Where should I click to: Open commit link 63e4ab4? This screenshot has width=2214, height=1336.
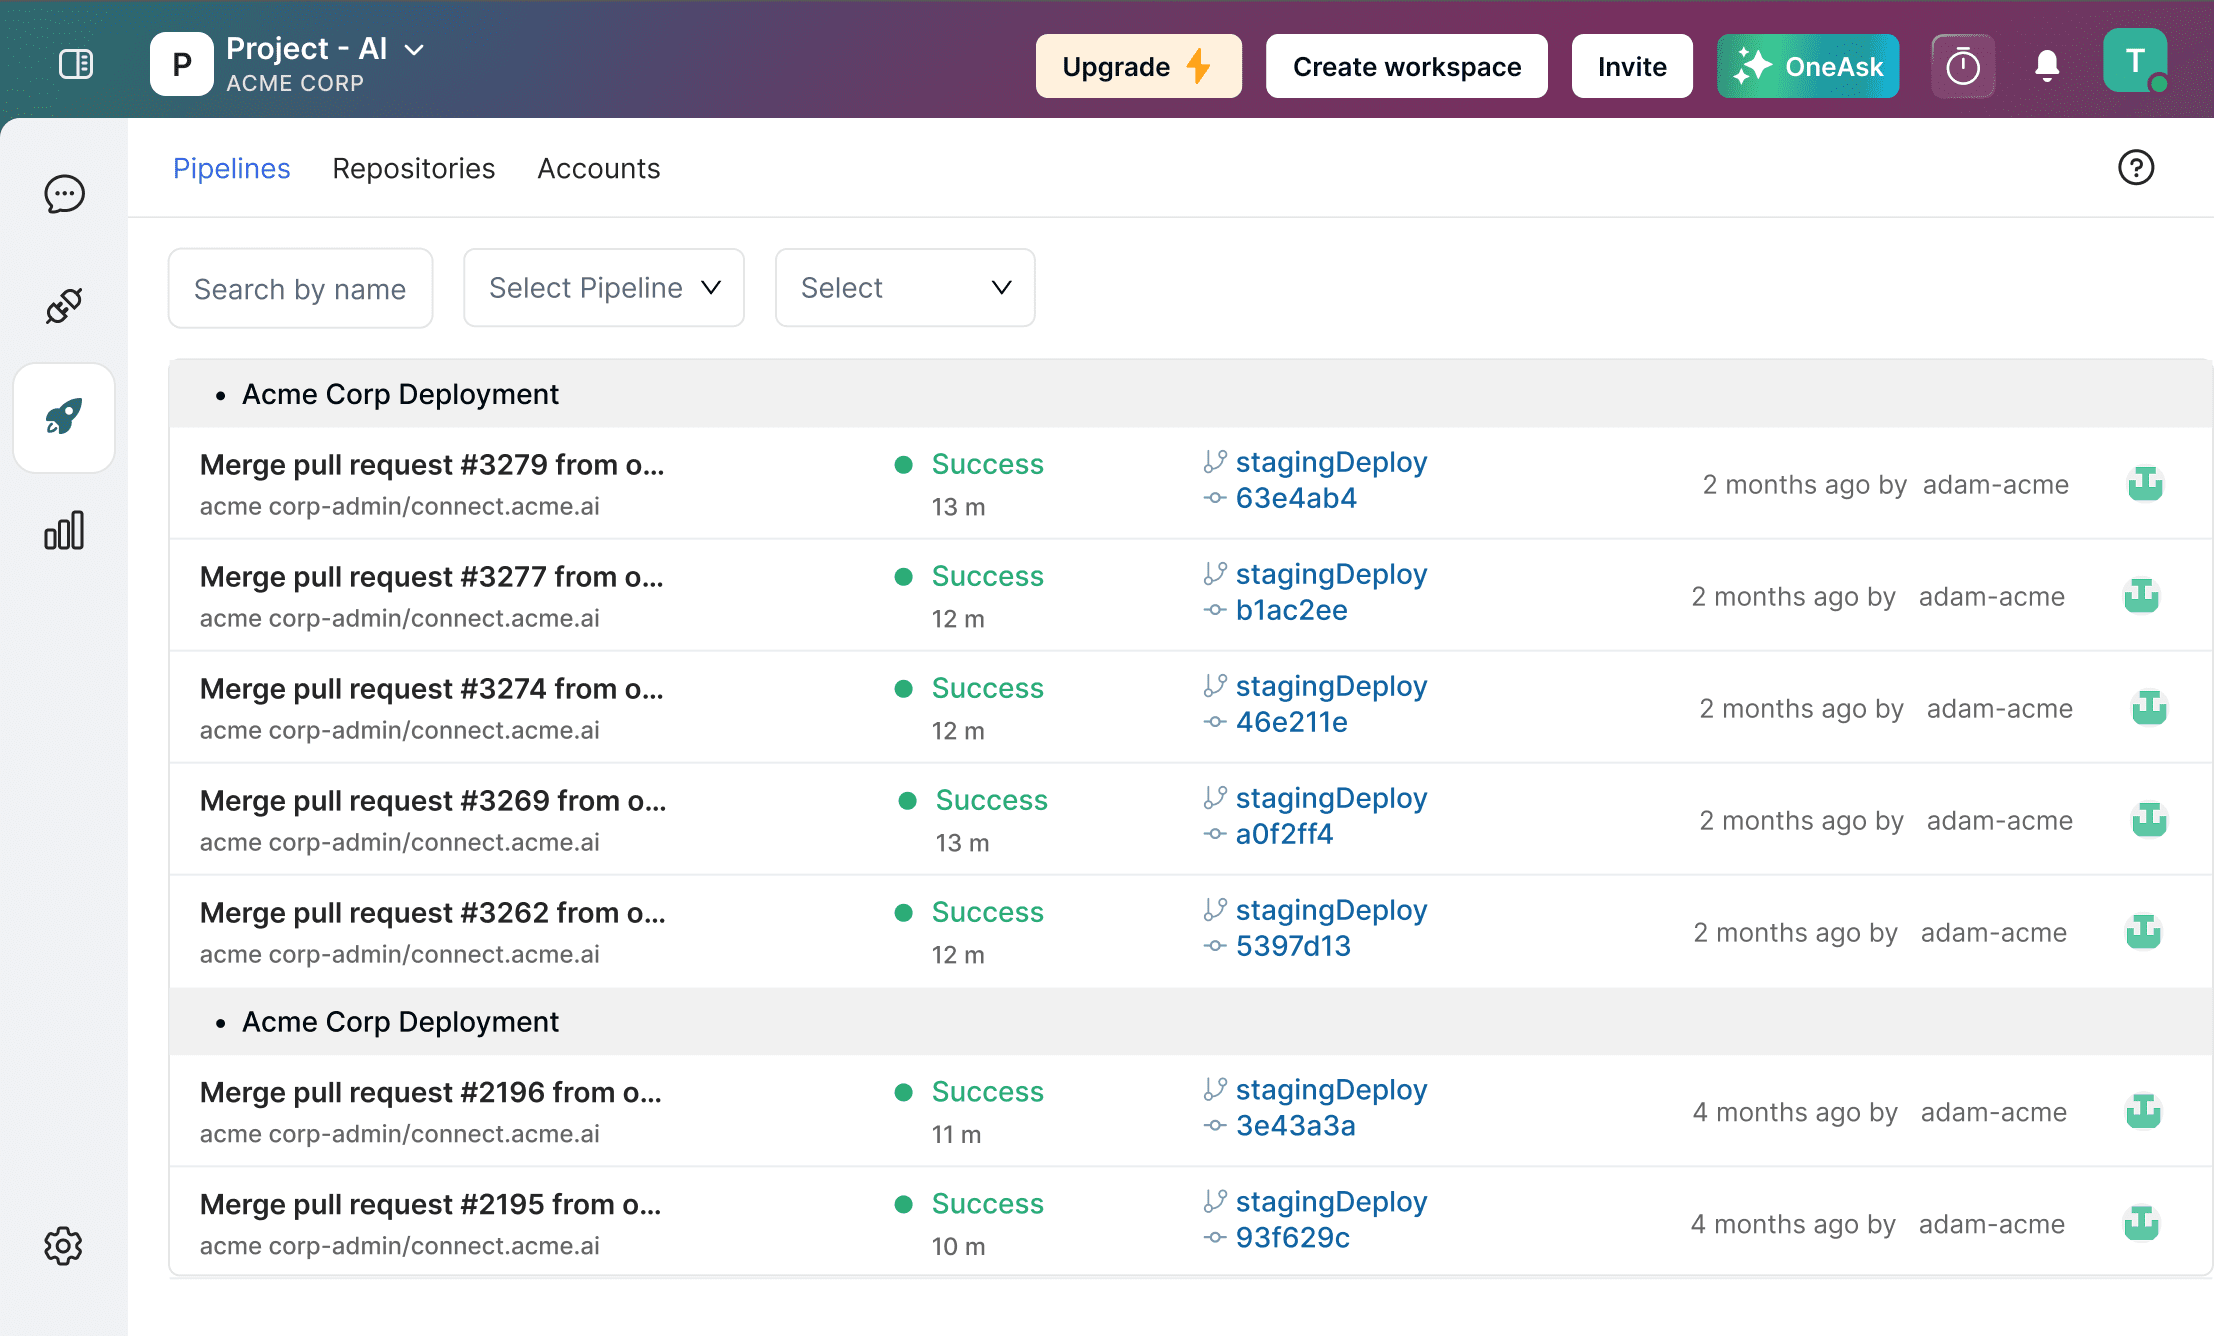[x=1296, y=498]
